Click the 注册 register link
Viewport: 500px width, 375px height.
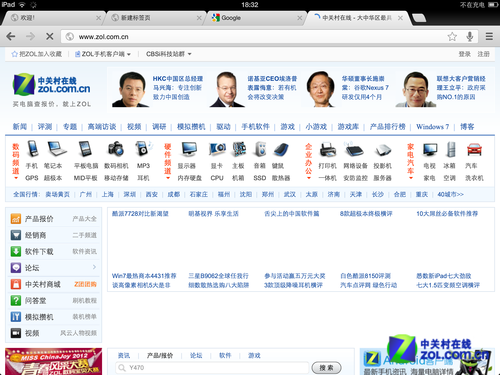click(483, 54)
